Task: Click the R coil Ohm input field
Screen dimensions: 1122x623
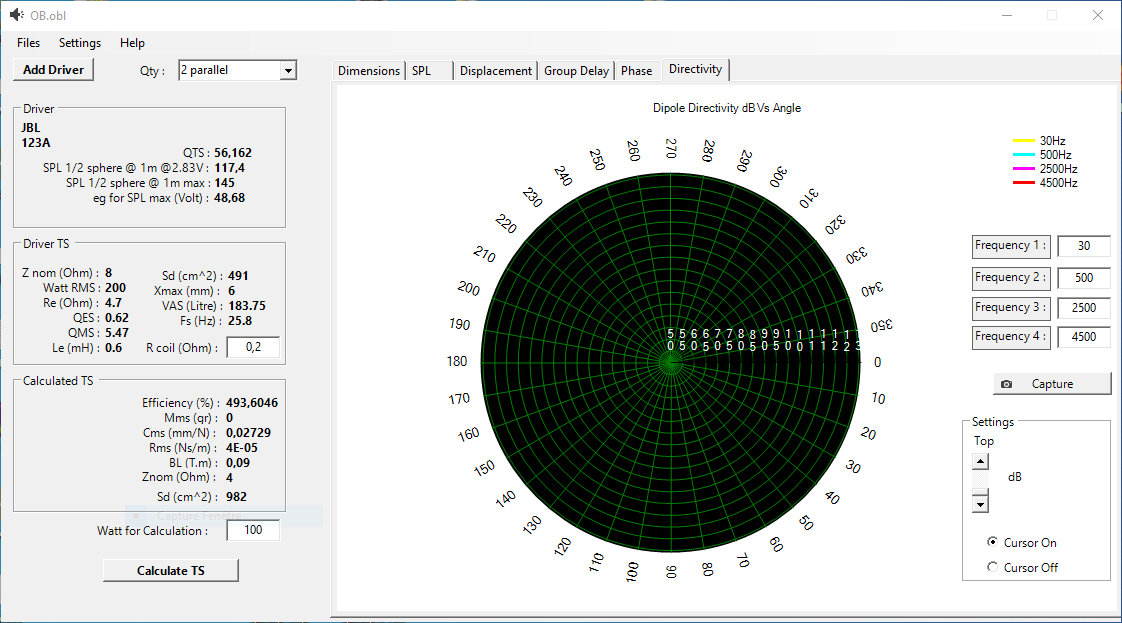Action: pos(253,347)
